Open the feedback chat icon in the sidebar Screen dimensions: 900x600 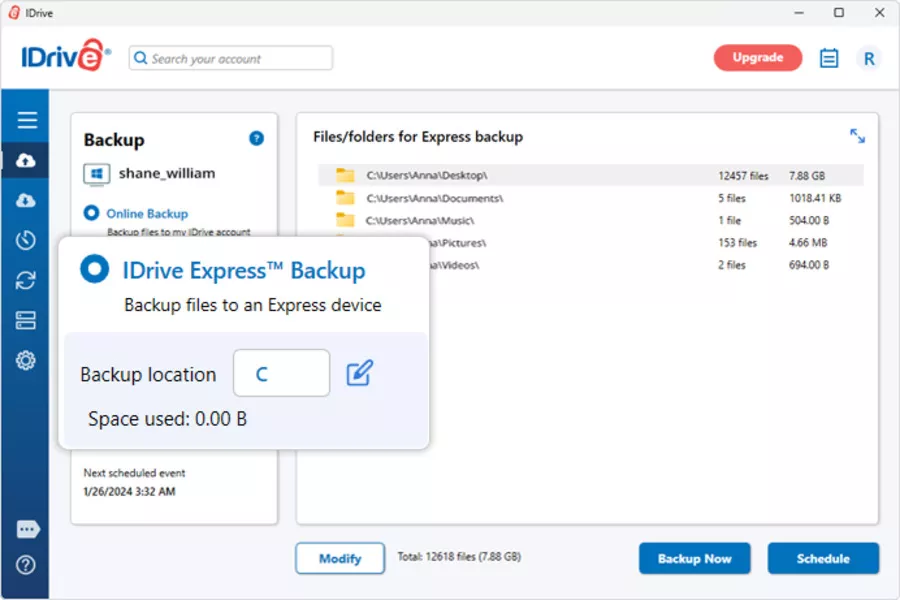click(25, 529)
